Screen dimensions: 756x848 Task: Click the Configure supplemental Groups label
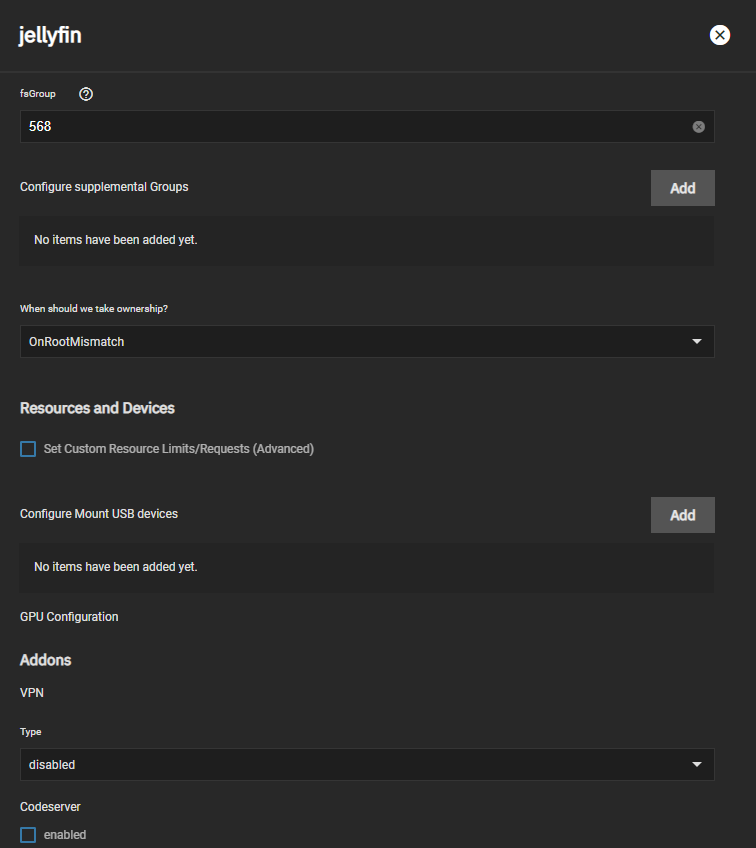pyautogui.click(x=104, y=187)
